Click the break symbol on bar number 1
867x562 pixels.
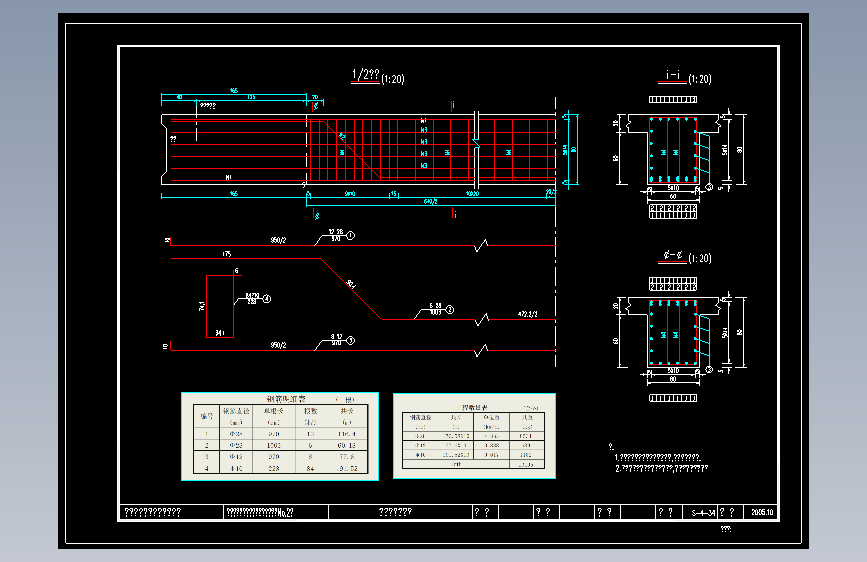coord(482,245)
